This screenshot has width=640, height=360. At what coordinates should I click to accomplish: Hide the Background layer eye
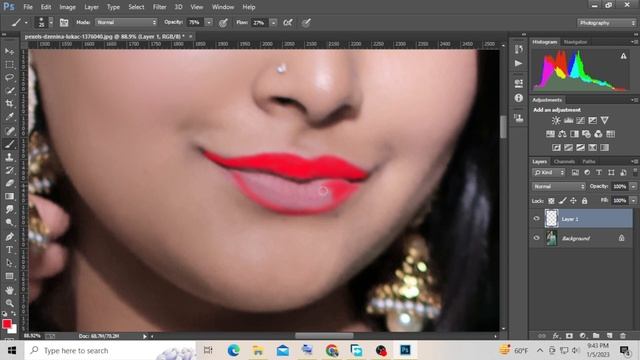point(536,238)
